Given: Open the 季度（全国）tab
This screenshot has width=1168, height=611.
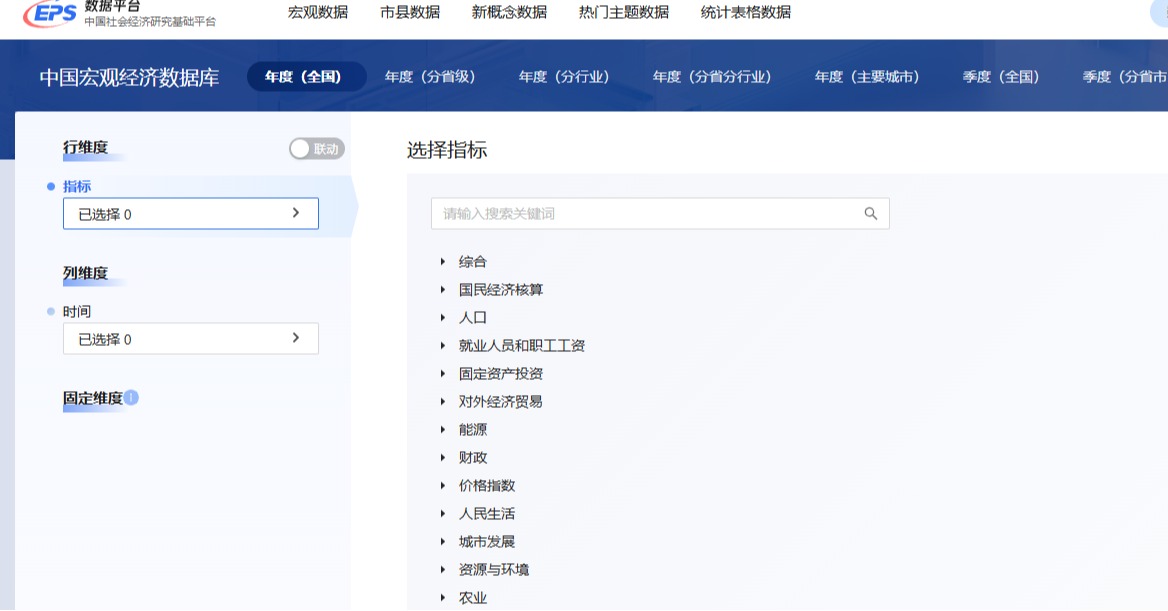Looking at the screenshot, I should click(x=1000, y=77).
